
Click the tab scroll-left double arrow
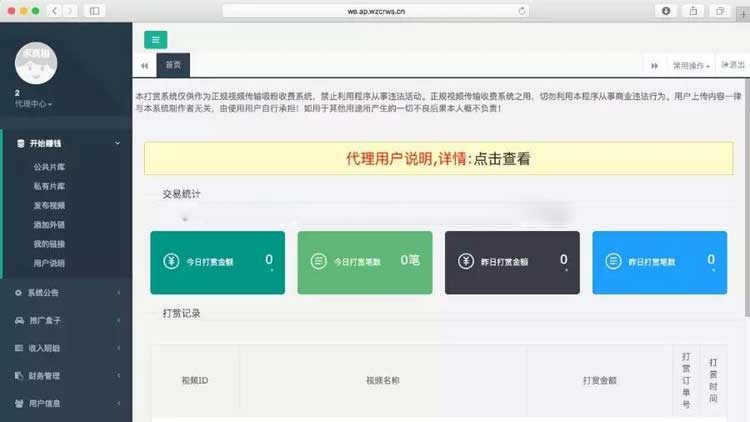144,65
